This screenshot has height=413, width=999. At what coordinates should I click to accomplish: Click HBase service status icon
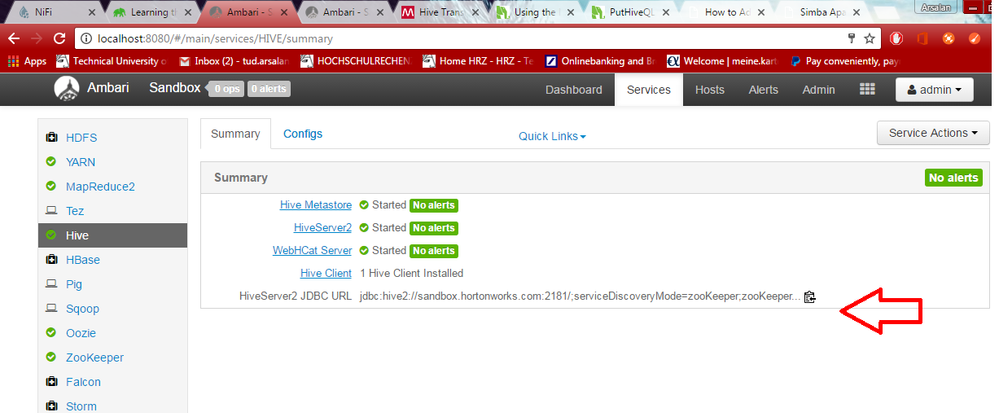point(52,260)
